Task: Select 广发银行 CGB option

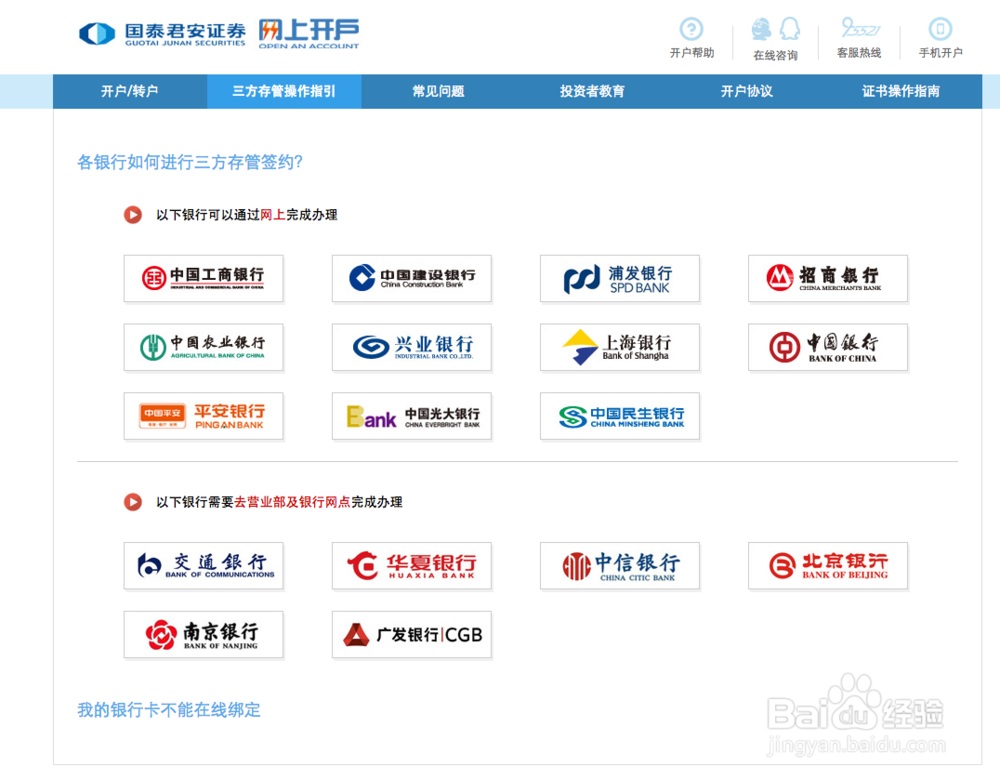Action: coord(411,634)
